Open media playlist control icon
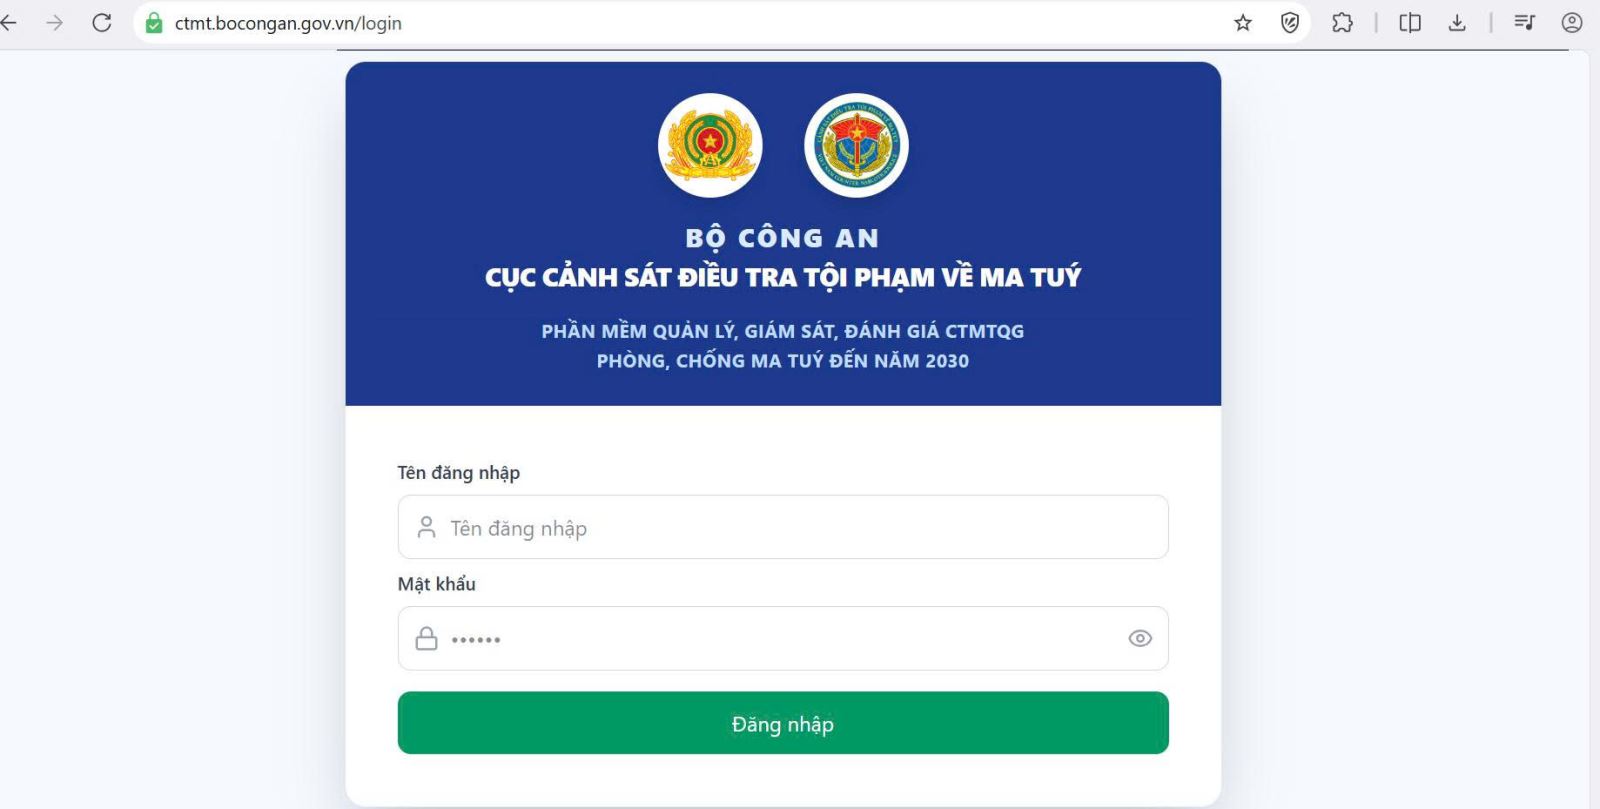This screenshot has width=1600, height=809. click(x=1524, y=22)
